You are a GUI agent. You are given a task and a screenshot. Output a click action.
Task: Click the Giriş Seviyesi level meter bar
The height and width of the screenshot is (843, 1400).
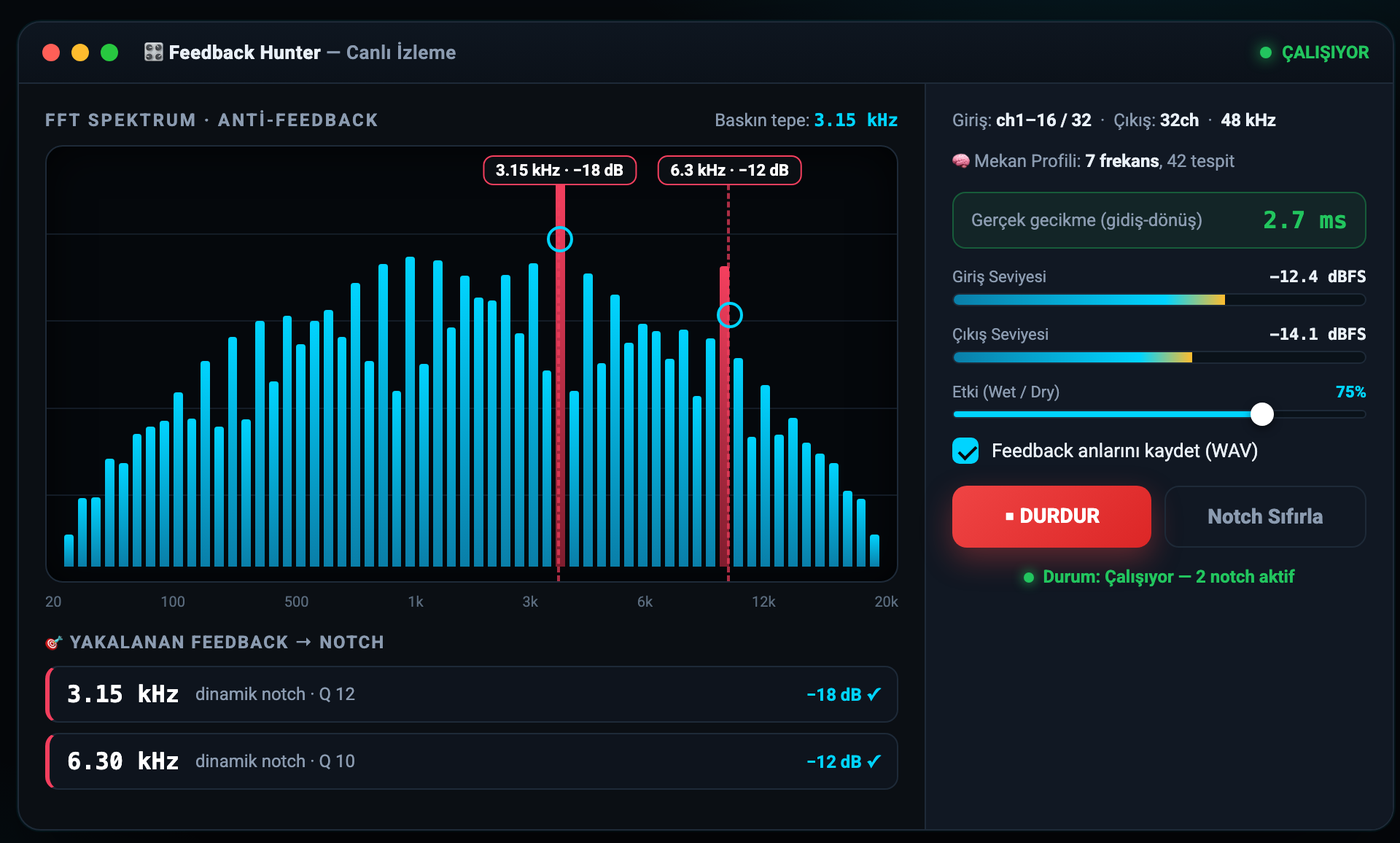(x=1159, y=300)
